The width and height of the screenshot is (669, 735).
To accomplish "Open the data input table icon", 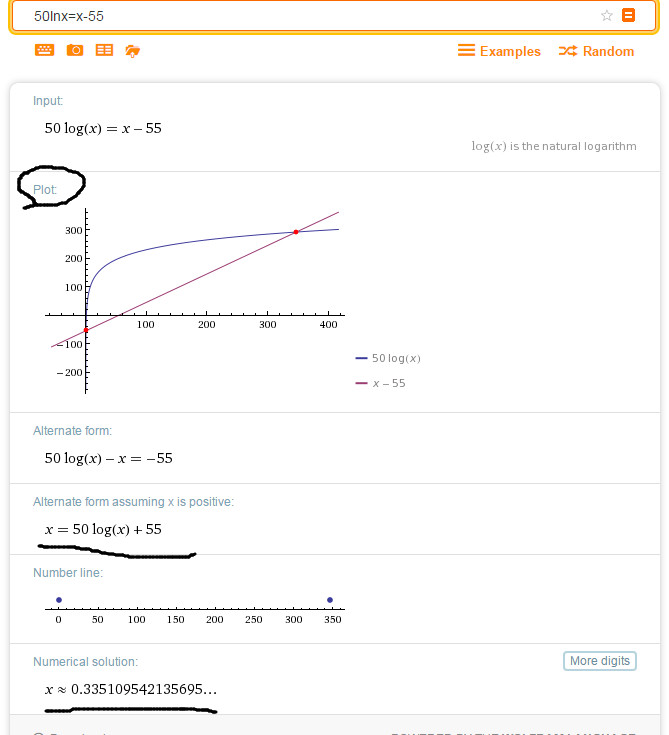I will 104,50.
